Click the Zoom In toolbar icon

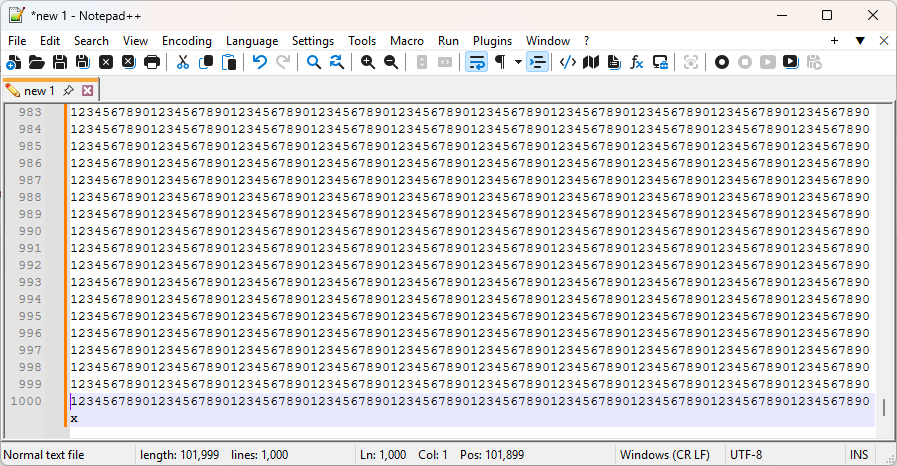click(x=368, y=62)
